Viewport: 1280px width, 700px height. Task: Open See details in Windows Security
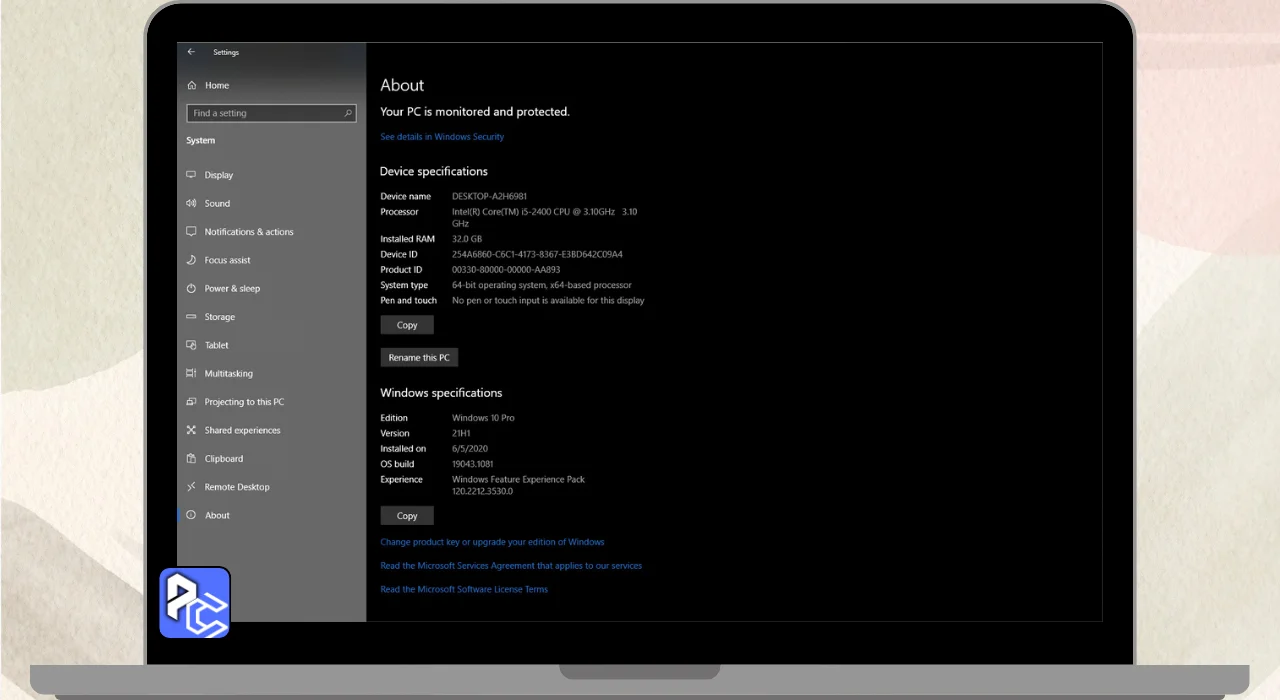click(442, 137)
